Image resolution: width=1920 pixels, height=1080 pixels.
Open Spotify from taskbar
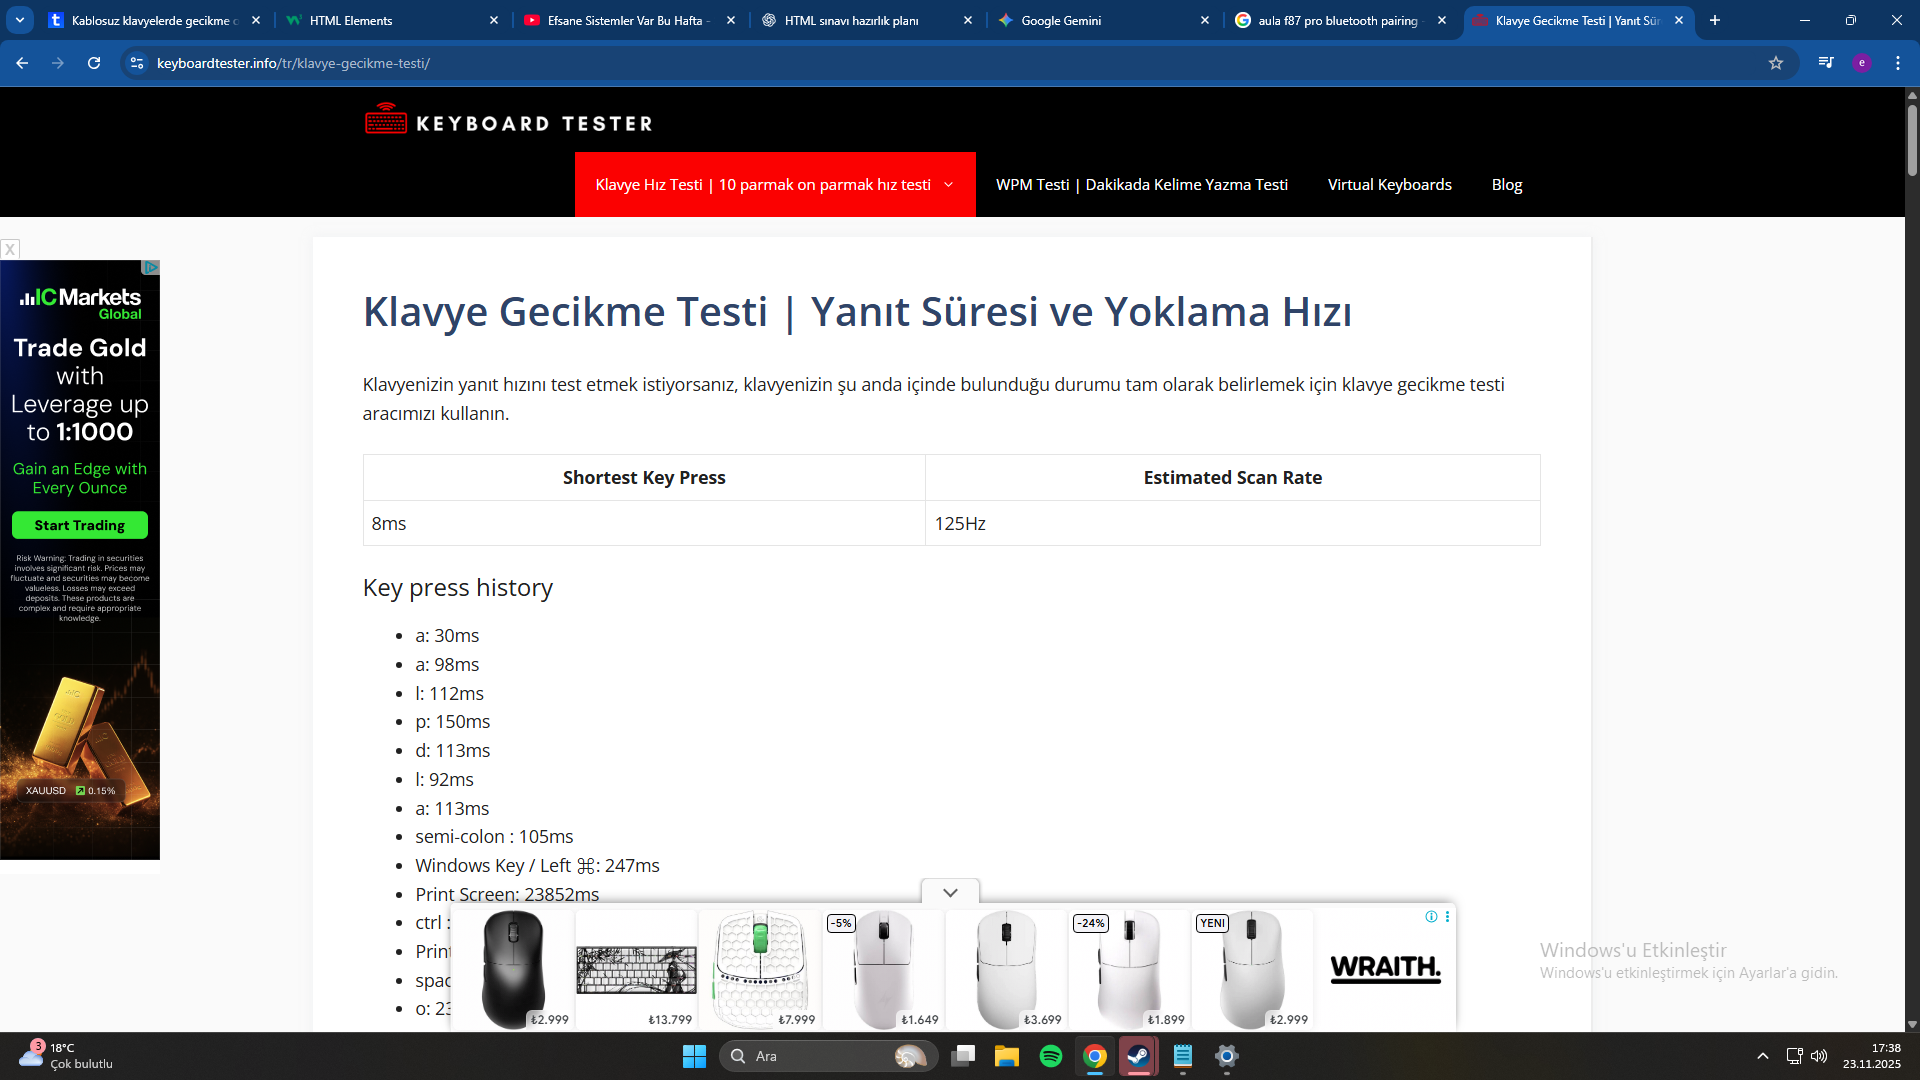[x=1051, y=1056]
